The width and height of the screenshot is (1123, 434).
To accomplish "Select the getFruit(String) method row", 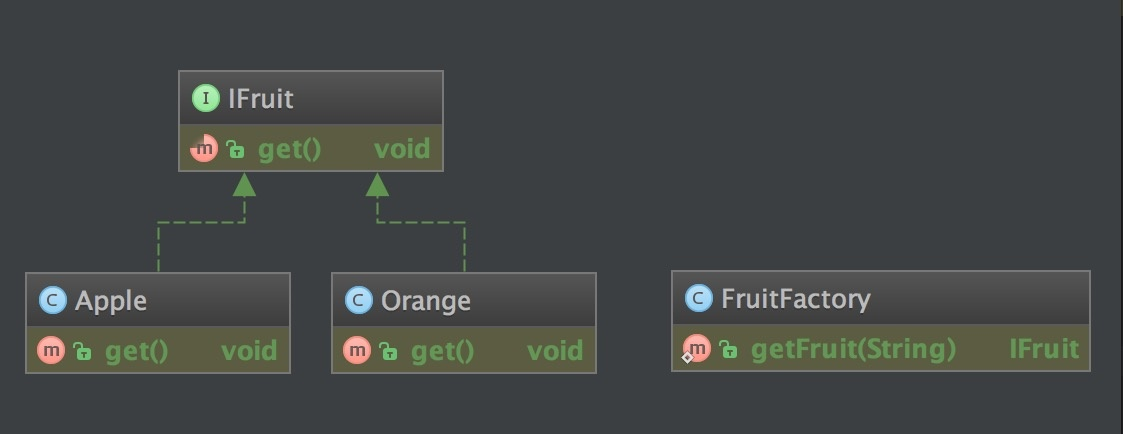I will [853, 349].
